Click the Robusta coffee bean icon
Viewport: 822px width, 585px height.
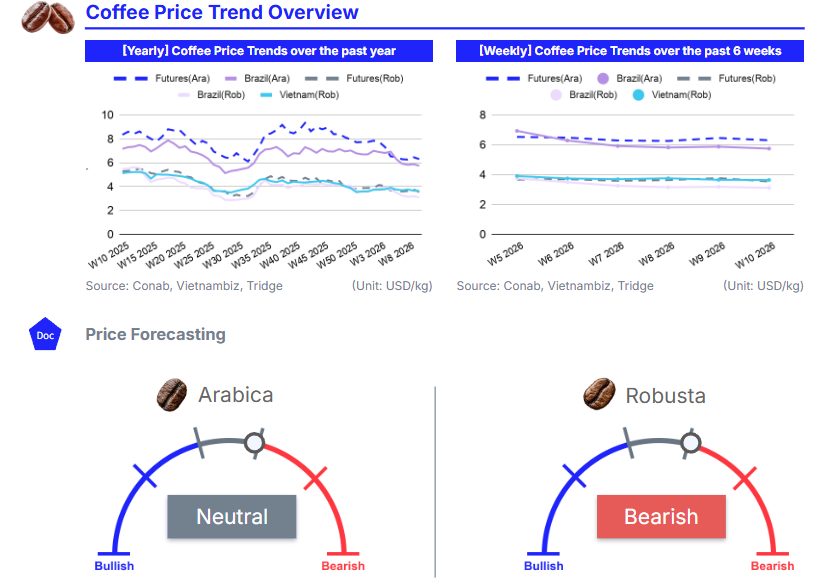(599, 395)
